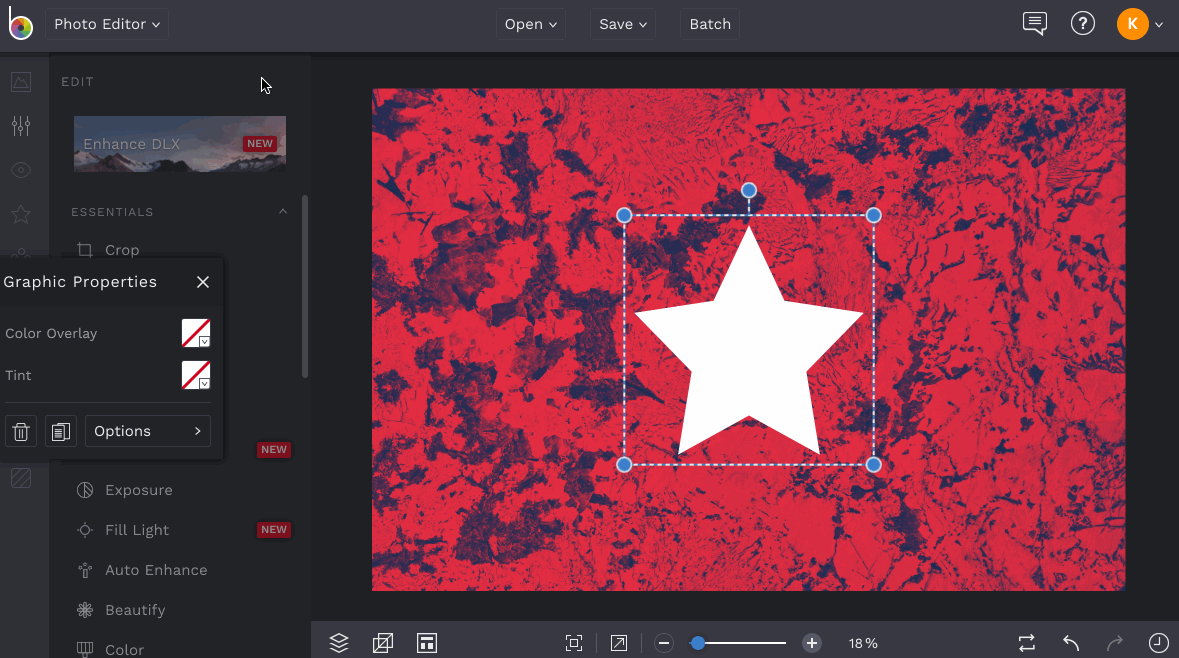Image resolution: width=1179 pixels, height=658 pixels.
Task: Open the feedback chat icon
Action: pos(1035,24)
